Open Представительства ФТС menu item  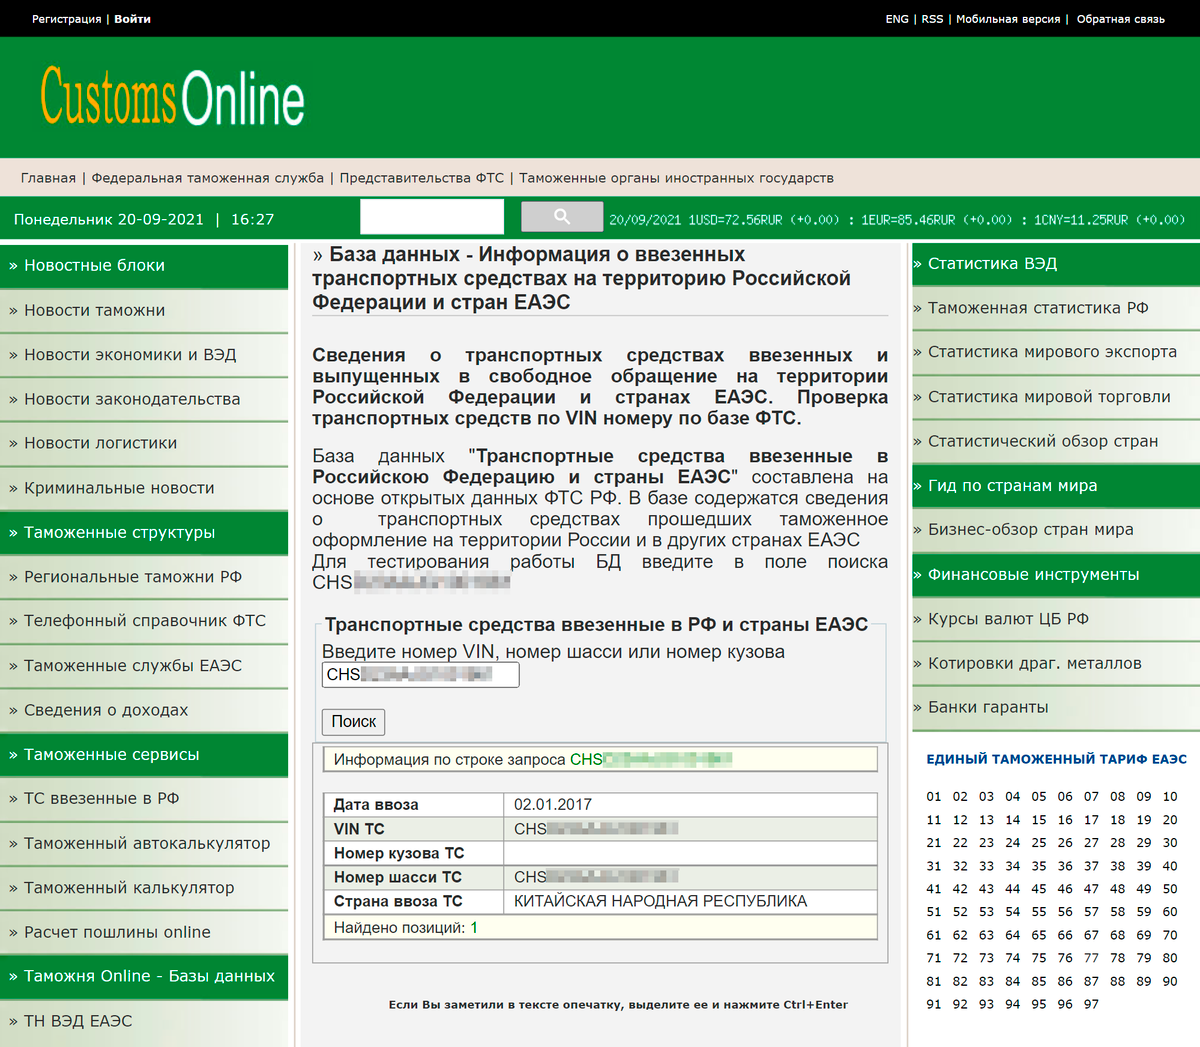click(x=422, y=178)
